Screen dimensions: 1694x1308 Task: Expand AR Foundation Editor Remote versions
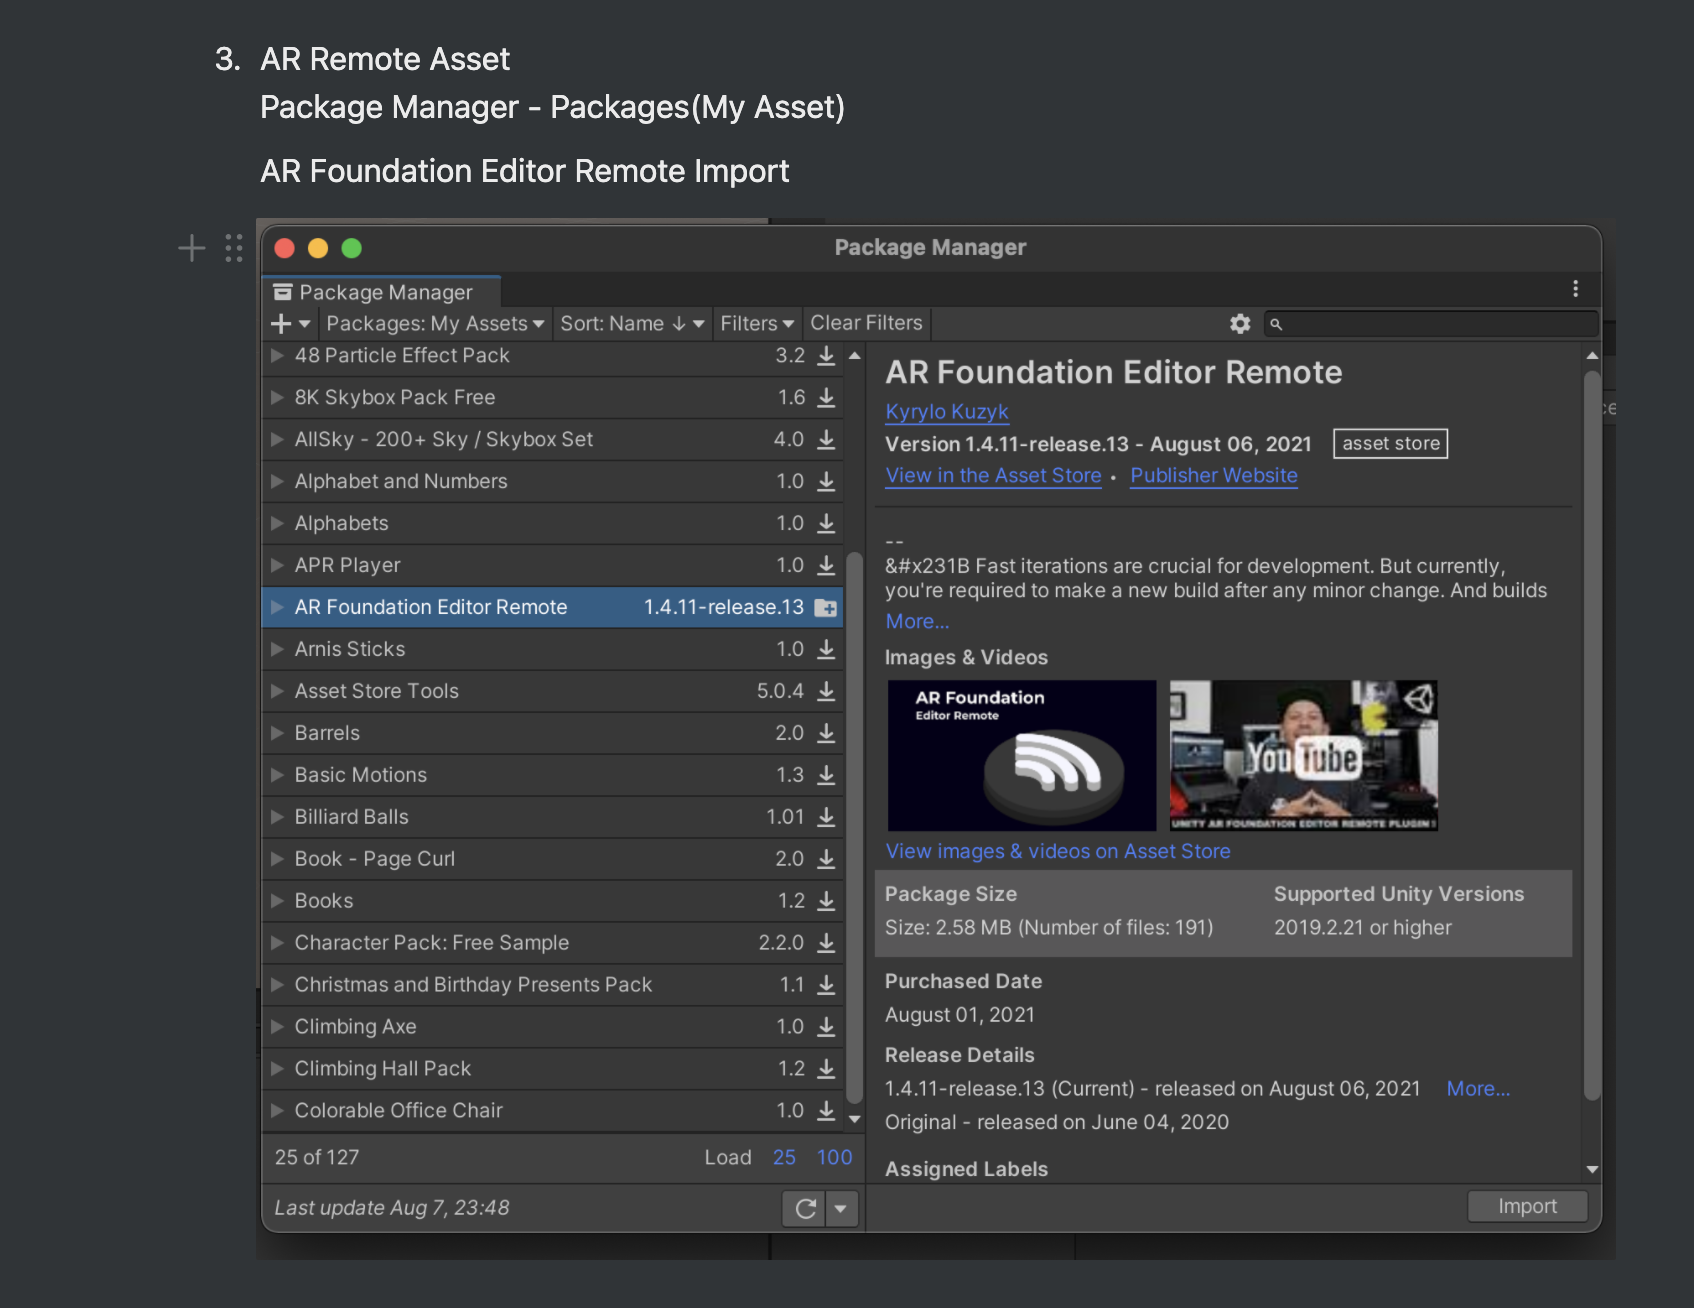277,608
